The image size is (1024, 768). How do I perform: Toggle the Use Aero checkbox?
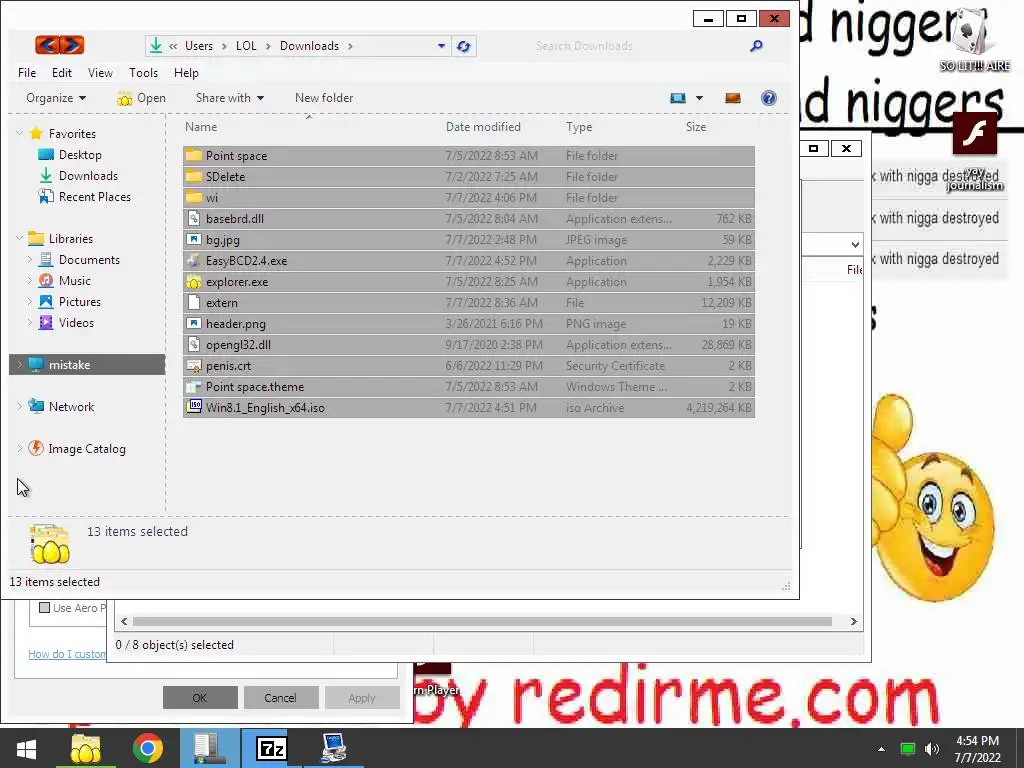pyautogui.click(x=44, y=607)
